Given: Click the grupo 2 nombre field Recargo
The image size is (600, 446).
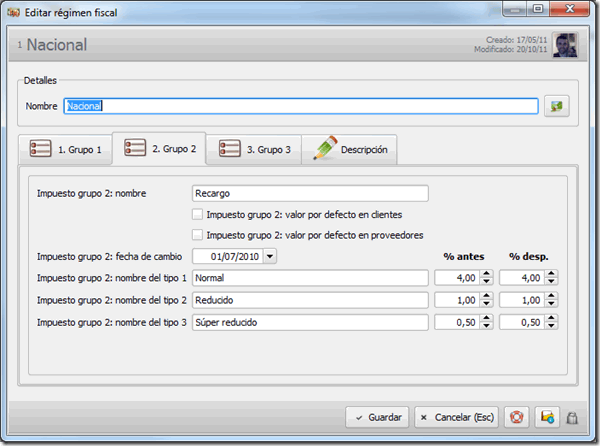Looking at the screenshot, I should coord(310,194).
